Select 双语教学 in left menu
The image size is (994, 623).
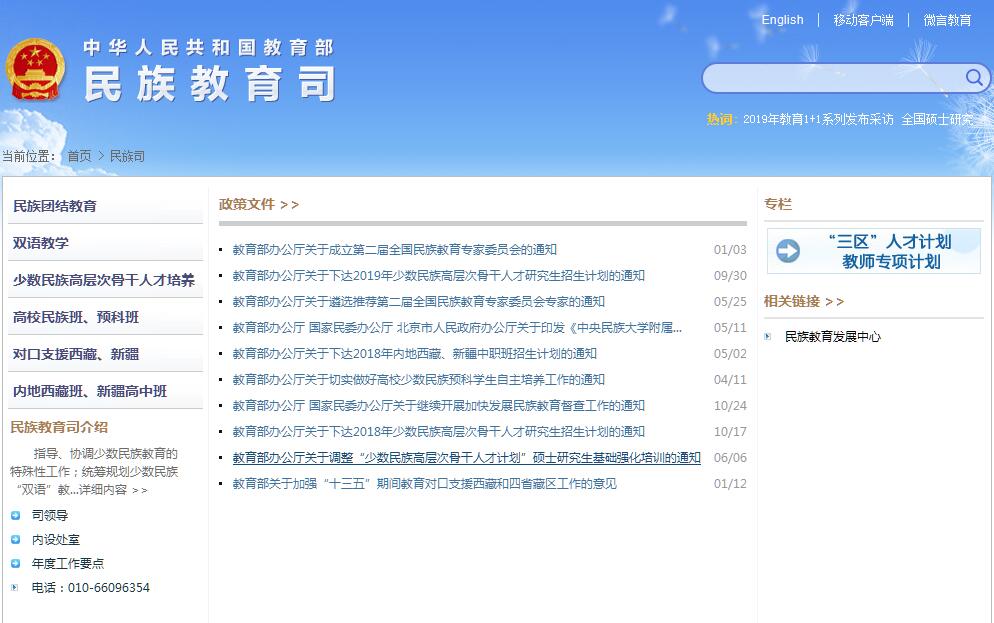pyautogui.click(x=41, y=243)
